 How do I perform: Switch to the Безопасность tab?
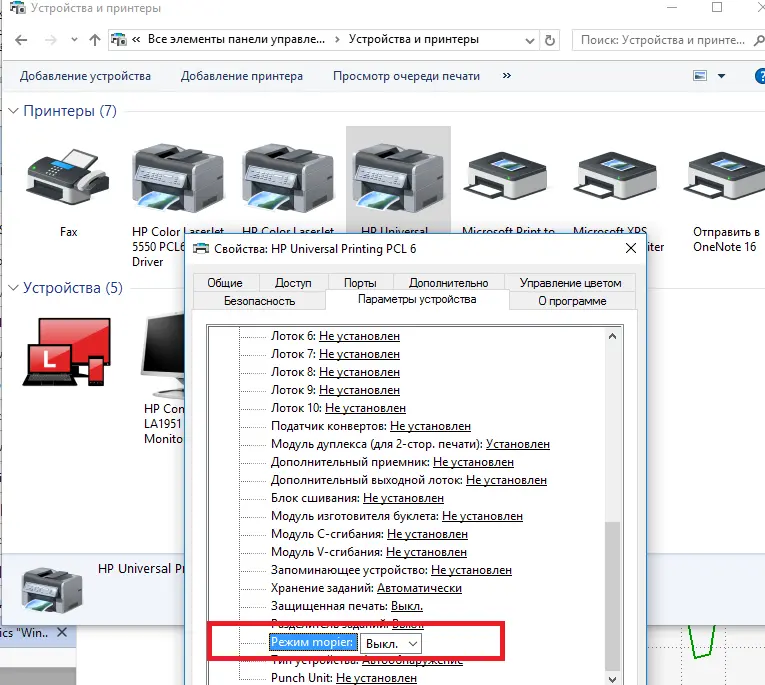pos(260,301)
